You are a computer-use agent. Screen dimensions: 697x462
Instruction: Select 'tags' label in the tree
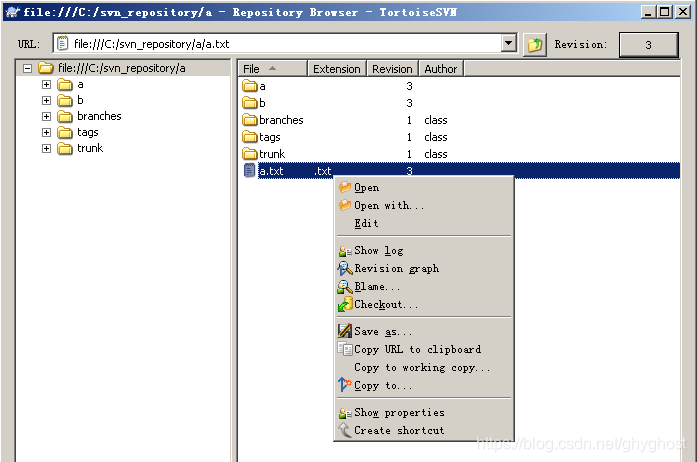pos(88,132)
